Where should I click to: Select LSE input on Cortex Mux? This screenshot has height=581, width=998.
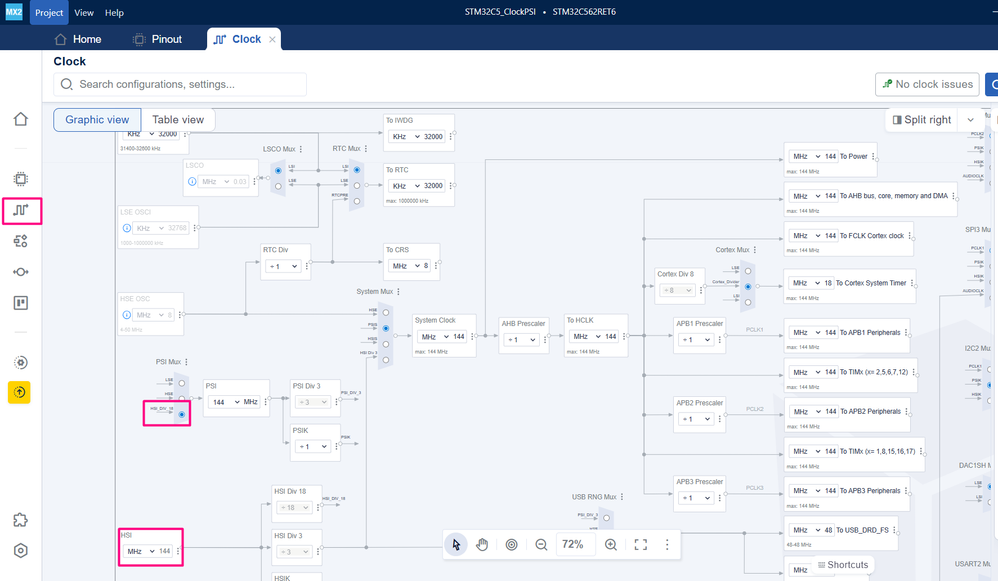(748, 271)
